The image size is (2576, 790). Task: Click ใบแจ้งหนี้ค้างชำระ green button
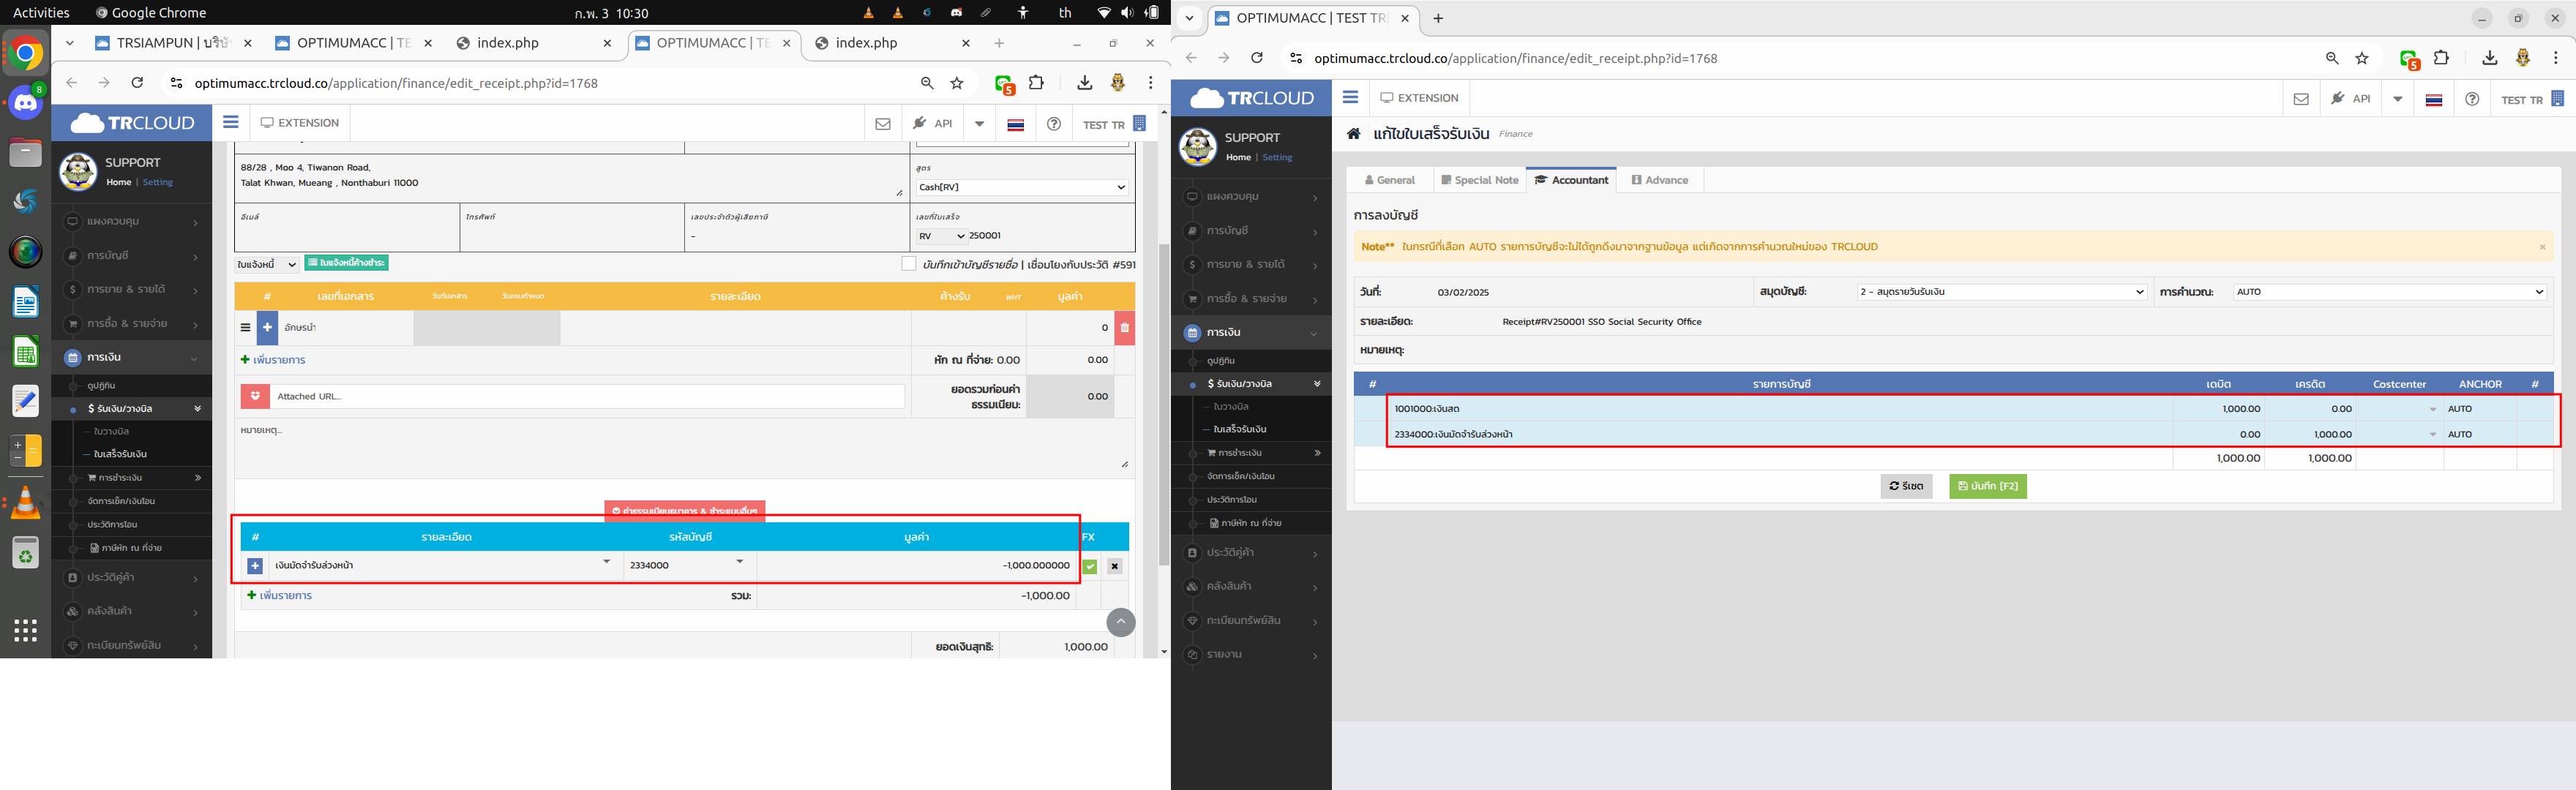(x=346, y=263)
